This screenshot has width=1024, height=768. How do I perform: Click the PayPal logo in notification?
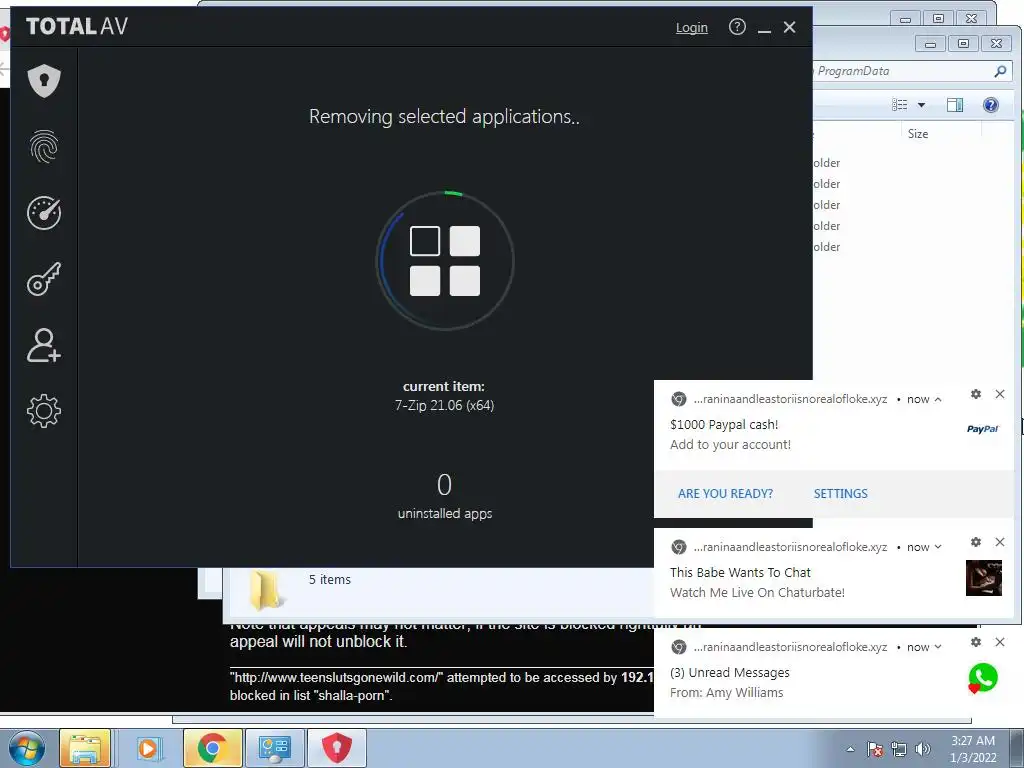983,429
